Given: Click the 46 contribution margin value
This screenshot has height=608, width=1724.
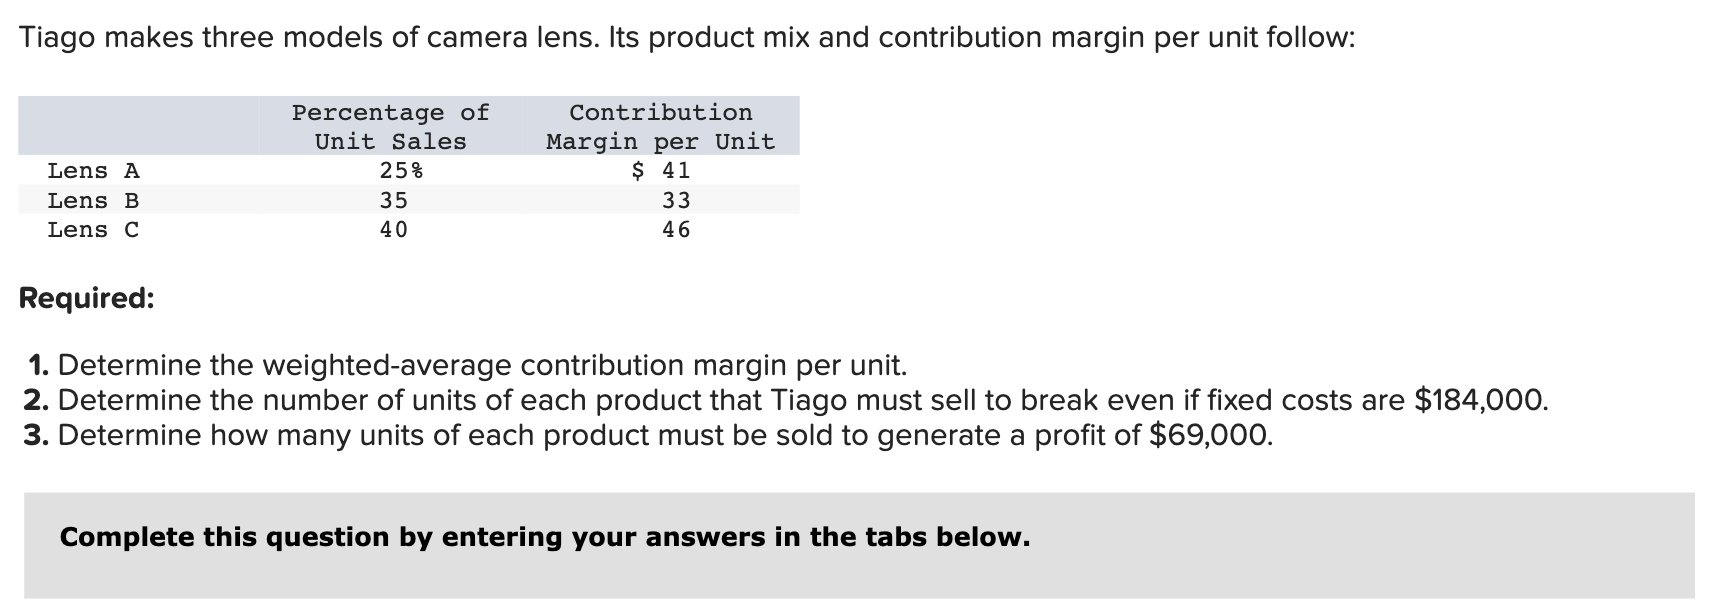Looking at the screenshot, I should coord(676,230).
